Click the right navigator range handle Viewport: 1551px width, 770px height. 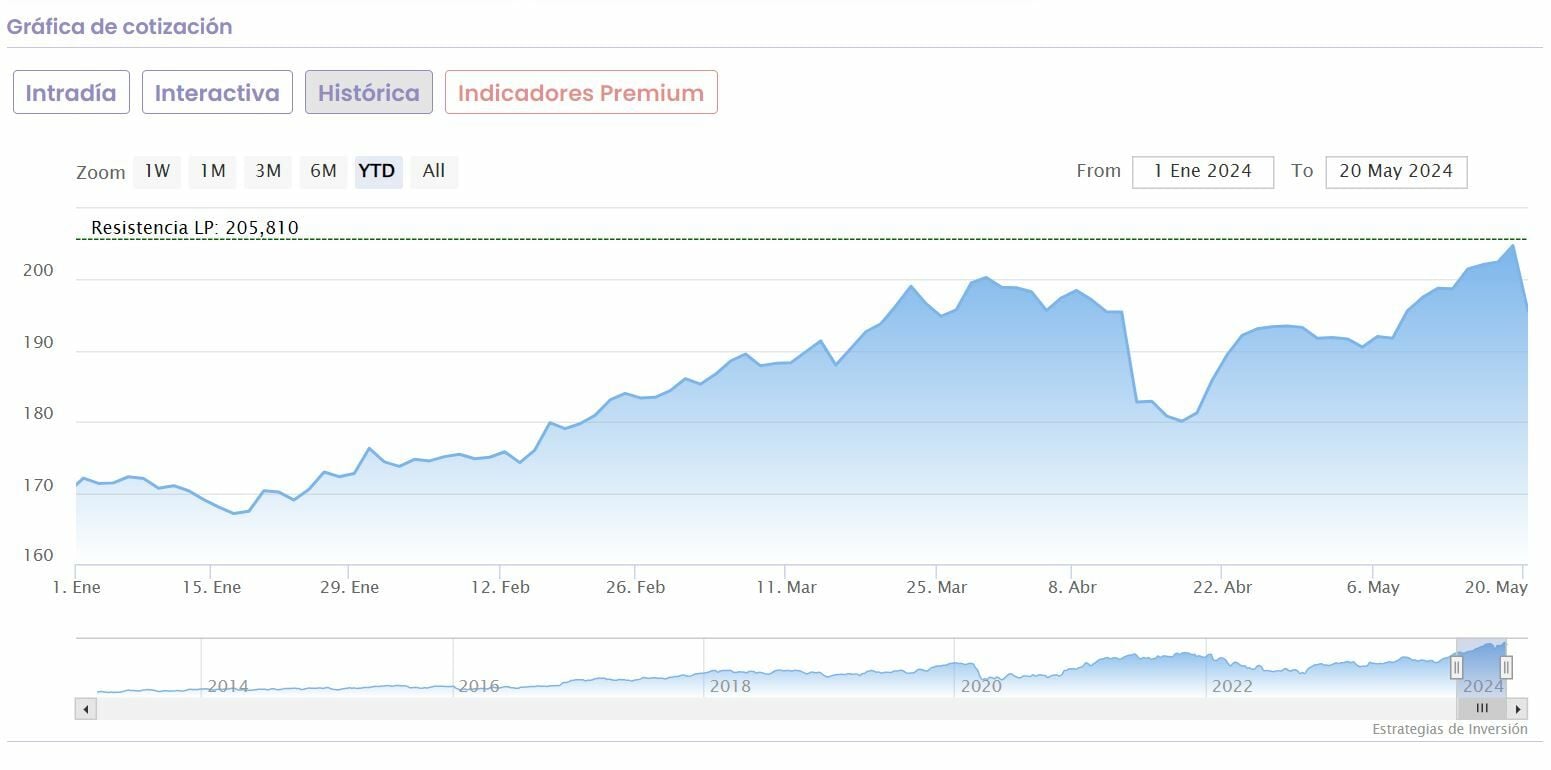point(1506,667)
